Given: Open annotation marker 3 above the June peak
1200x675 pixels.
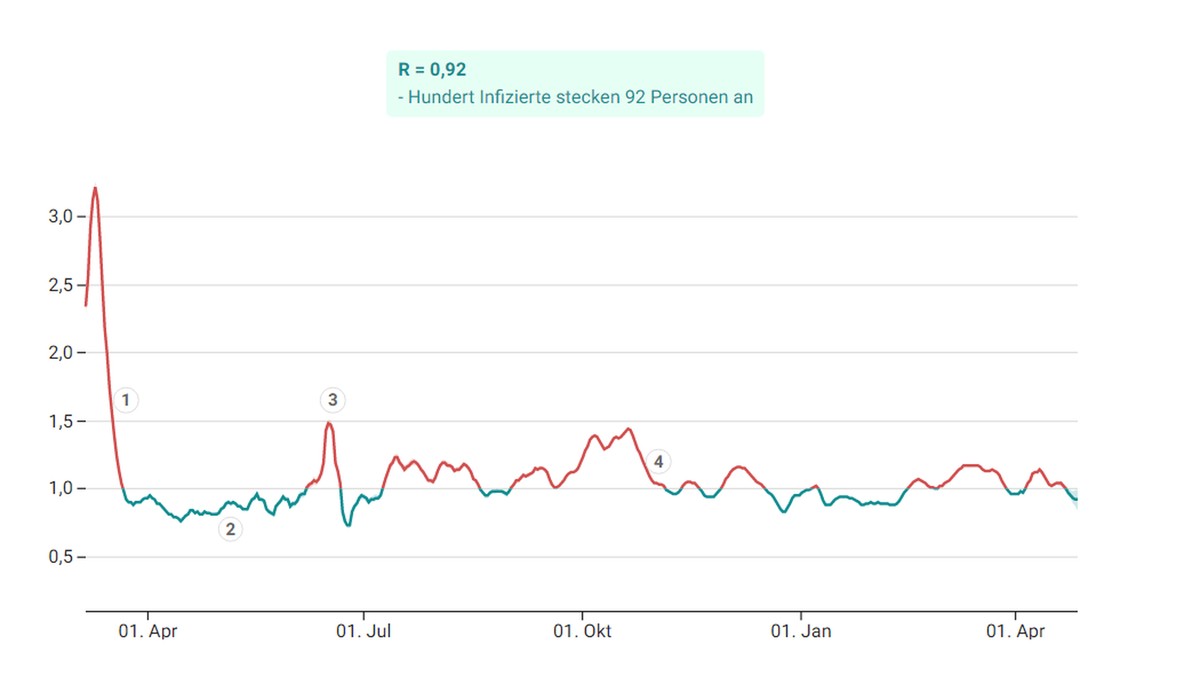Looking at the screenshot, I should click(333, 401).
